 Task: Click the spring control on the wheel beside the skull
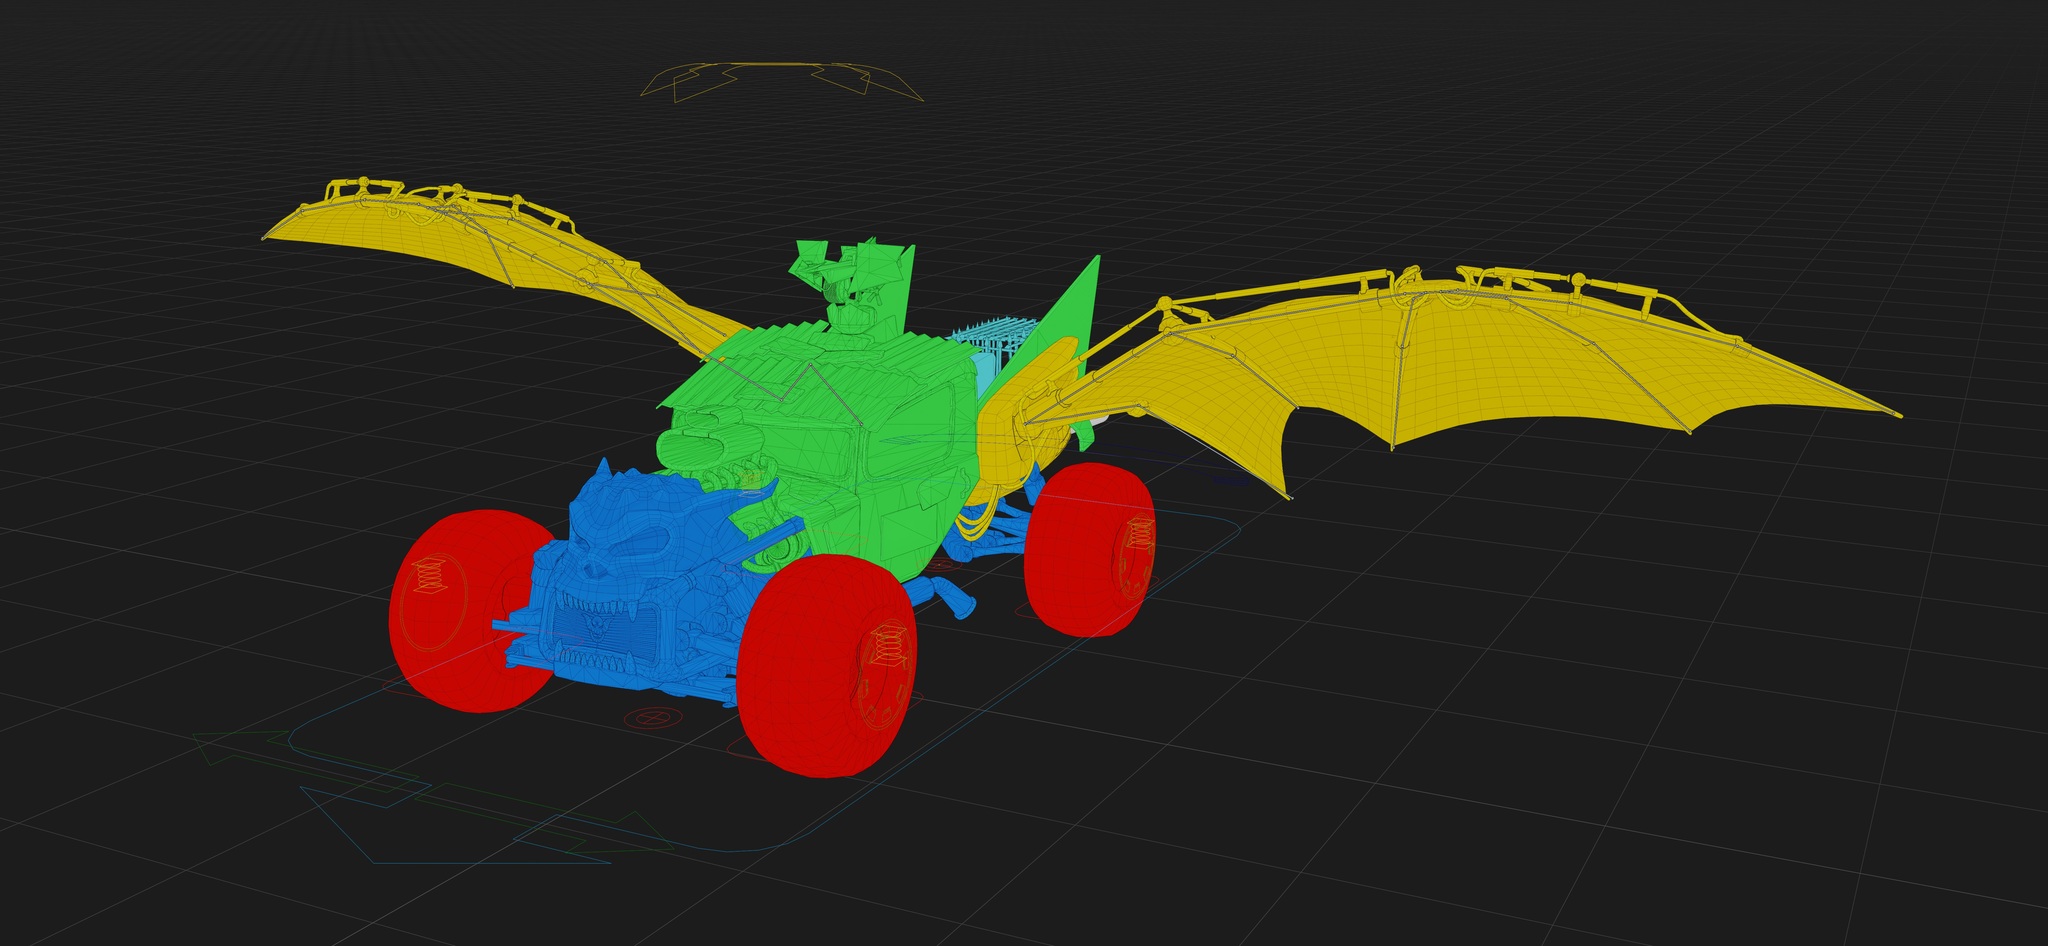coord(428,574)
